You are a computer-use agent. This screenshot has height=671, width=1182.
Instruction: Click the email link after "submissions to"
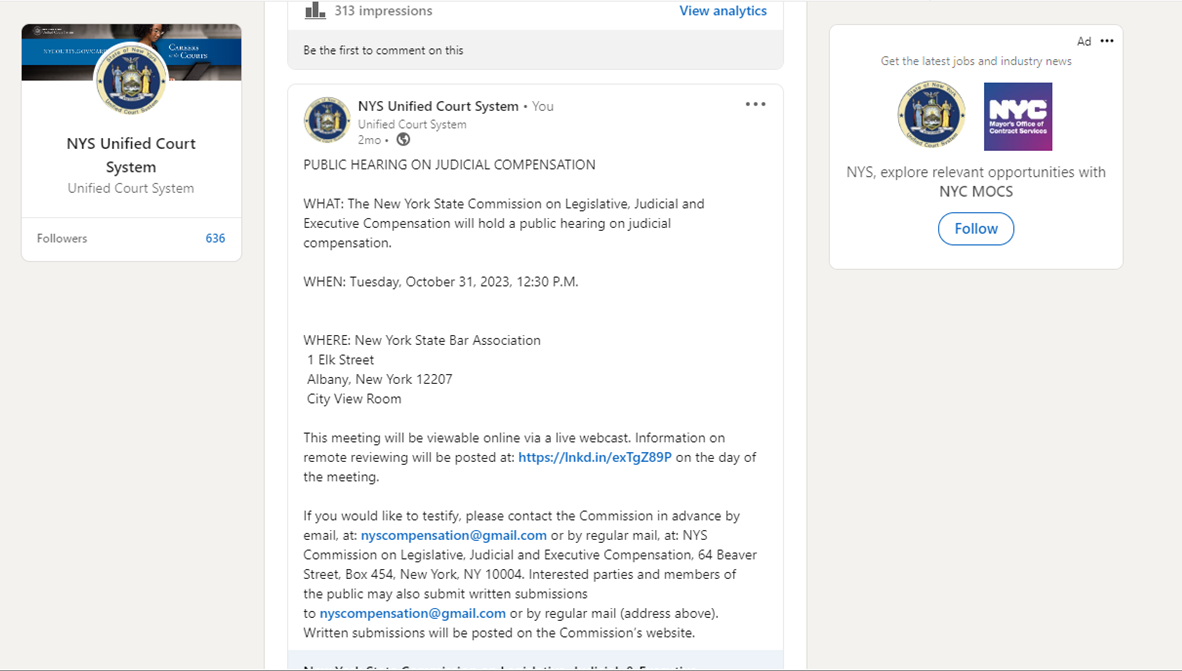(412, 613)
